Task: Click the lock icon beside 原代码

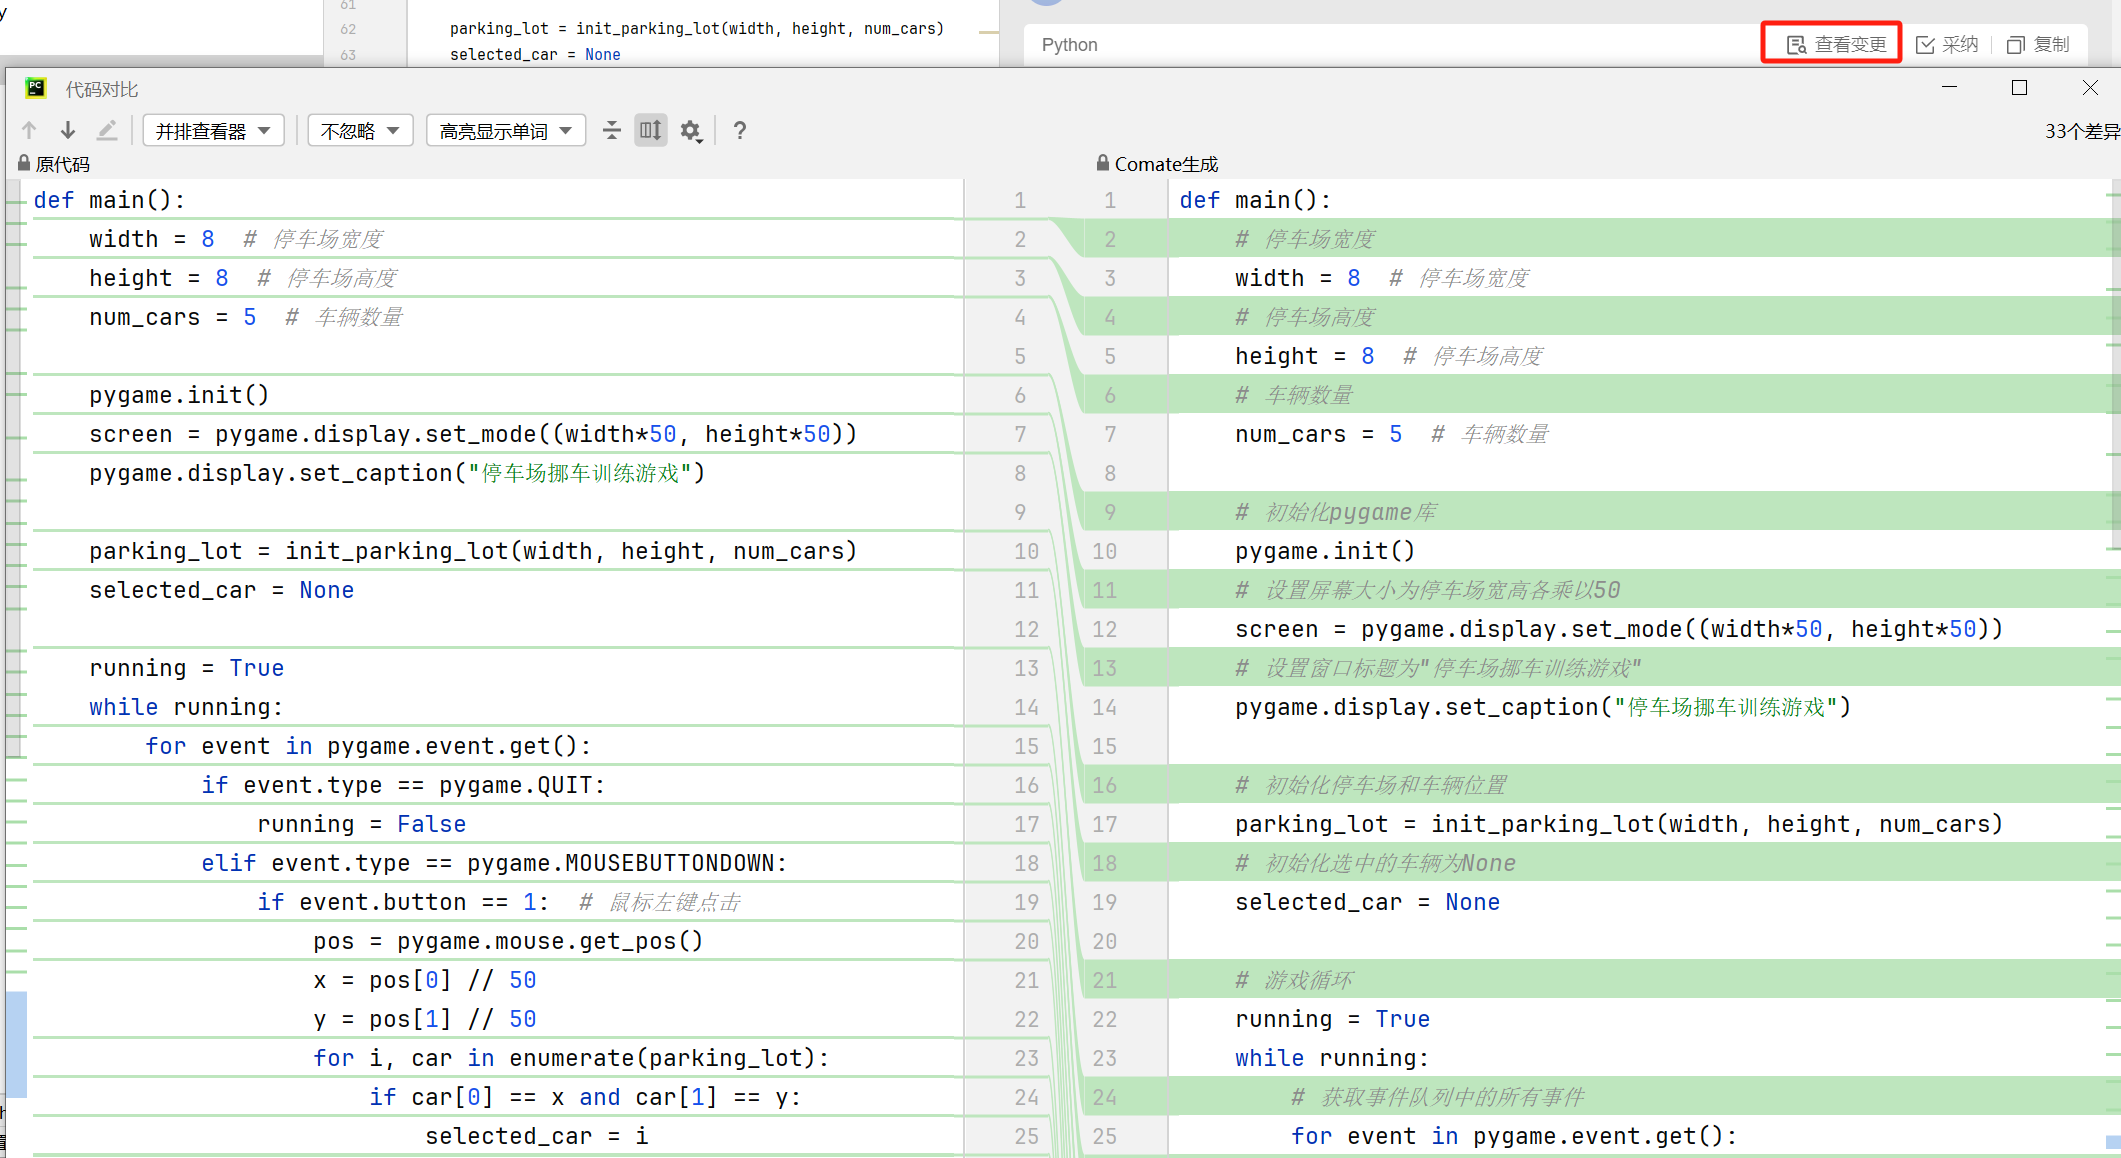Action: click(23, 163)
